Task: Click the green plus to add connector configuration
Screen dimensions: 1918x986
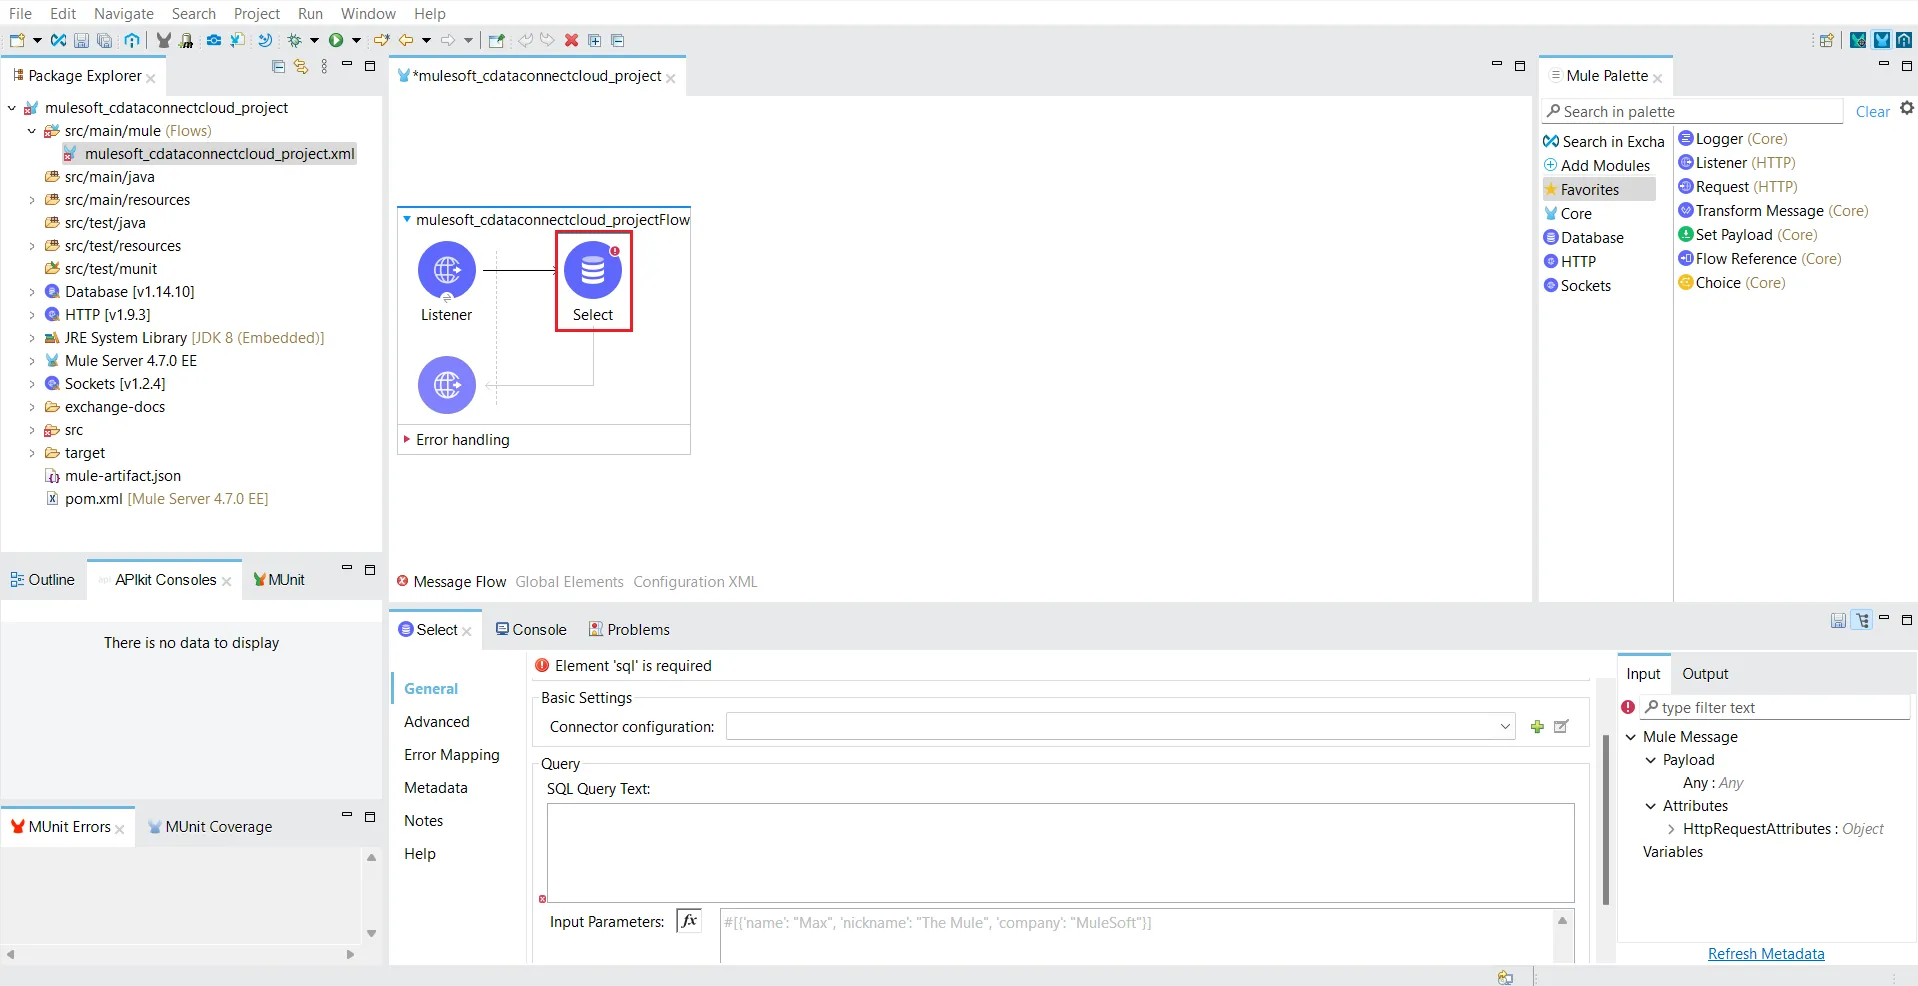Action: pos(1537,727)
